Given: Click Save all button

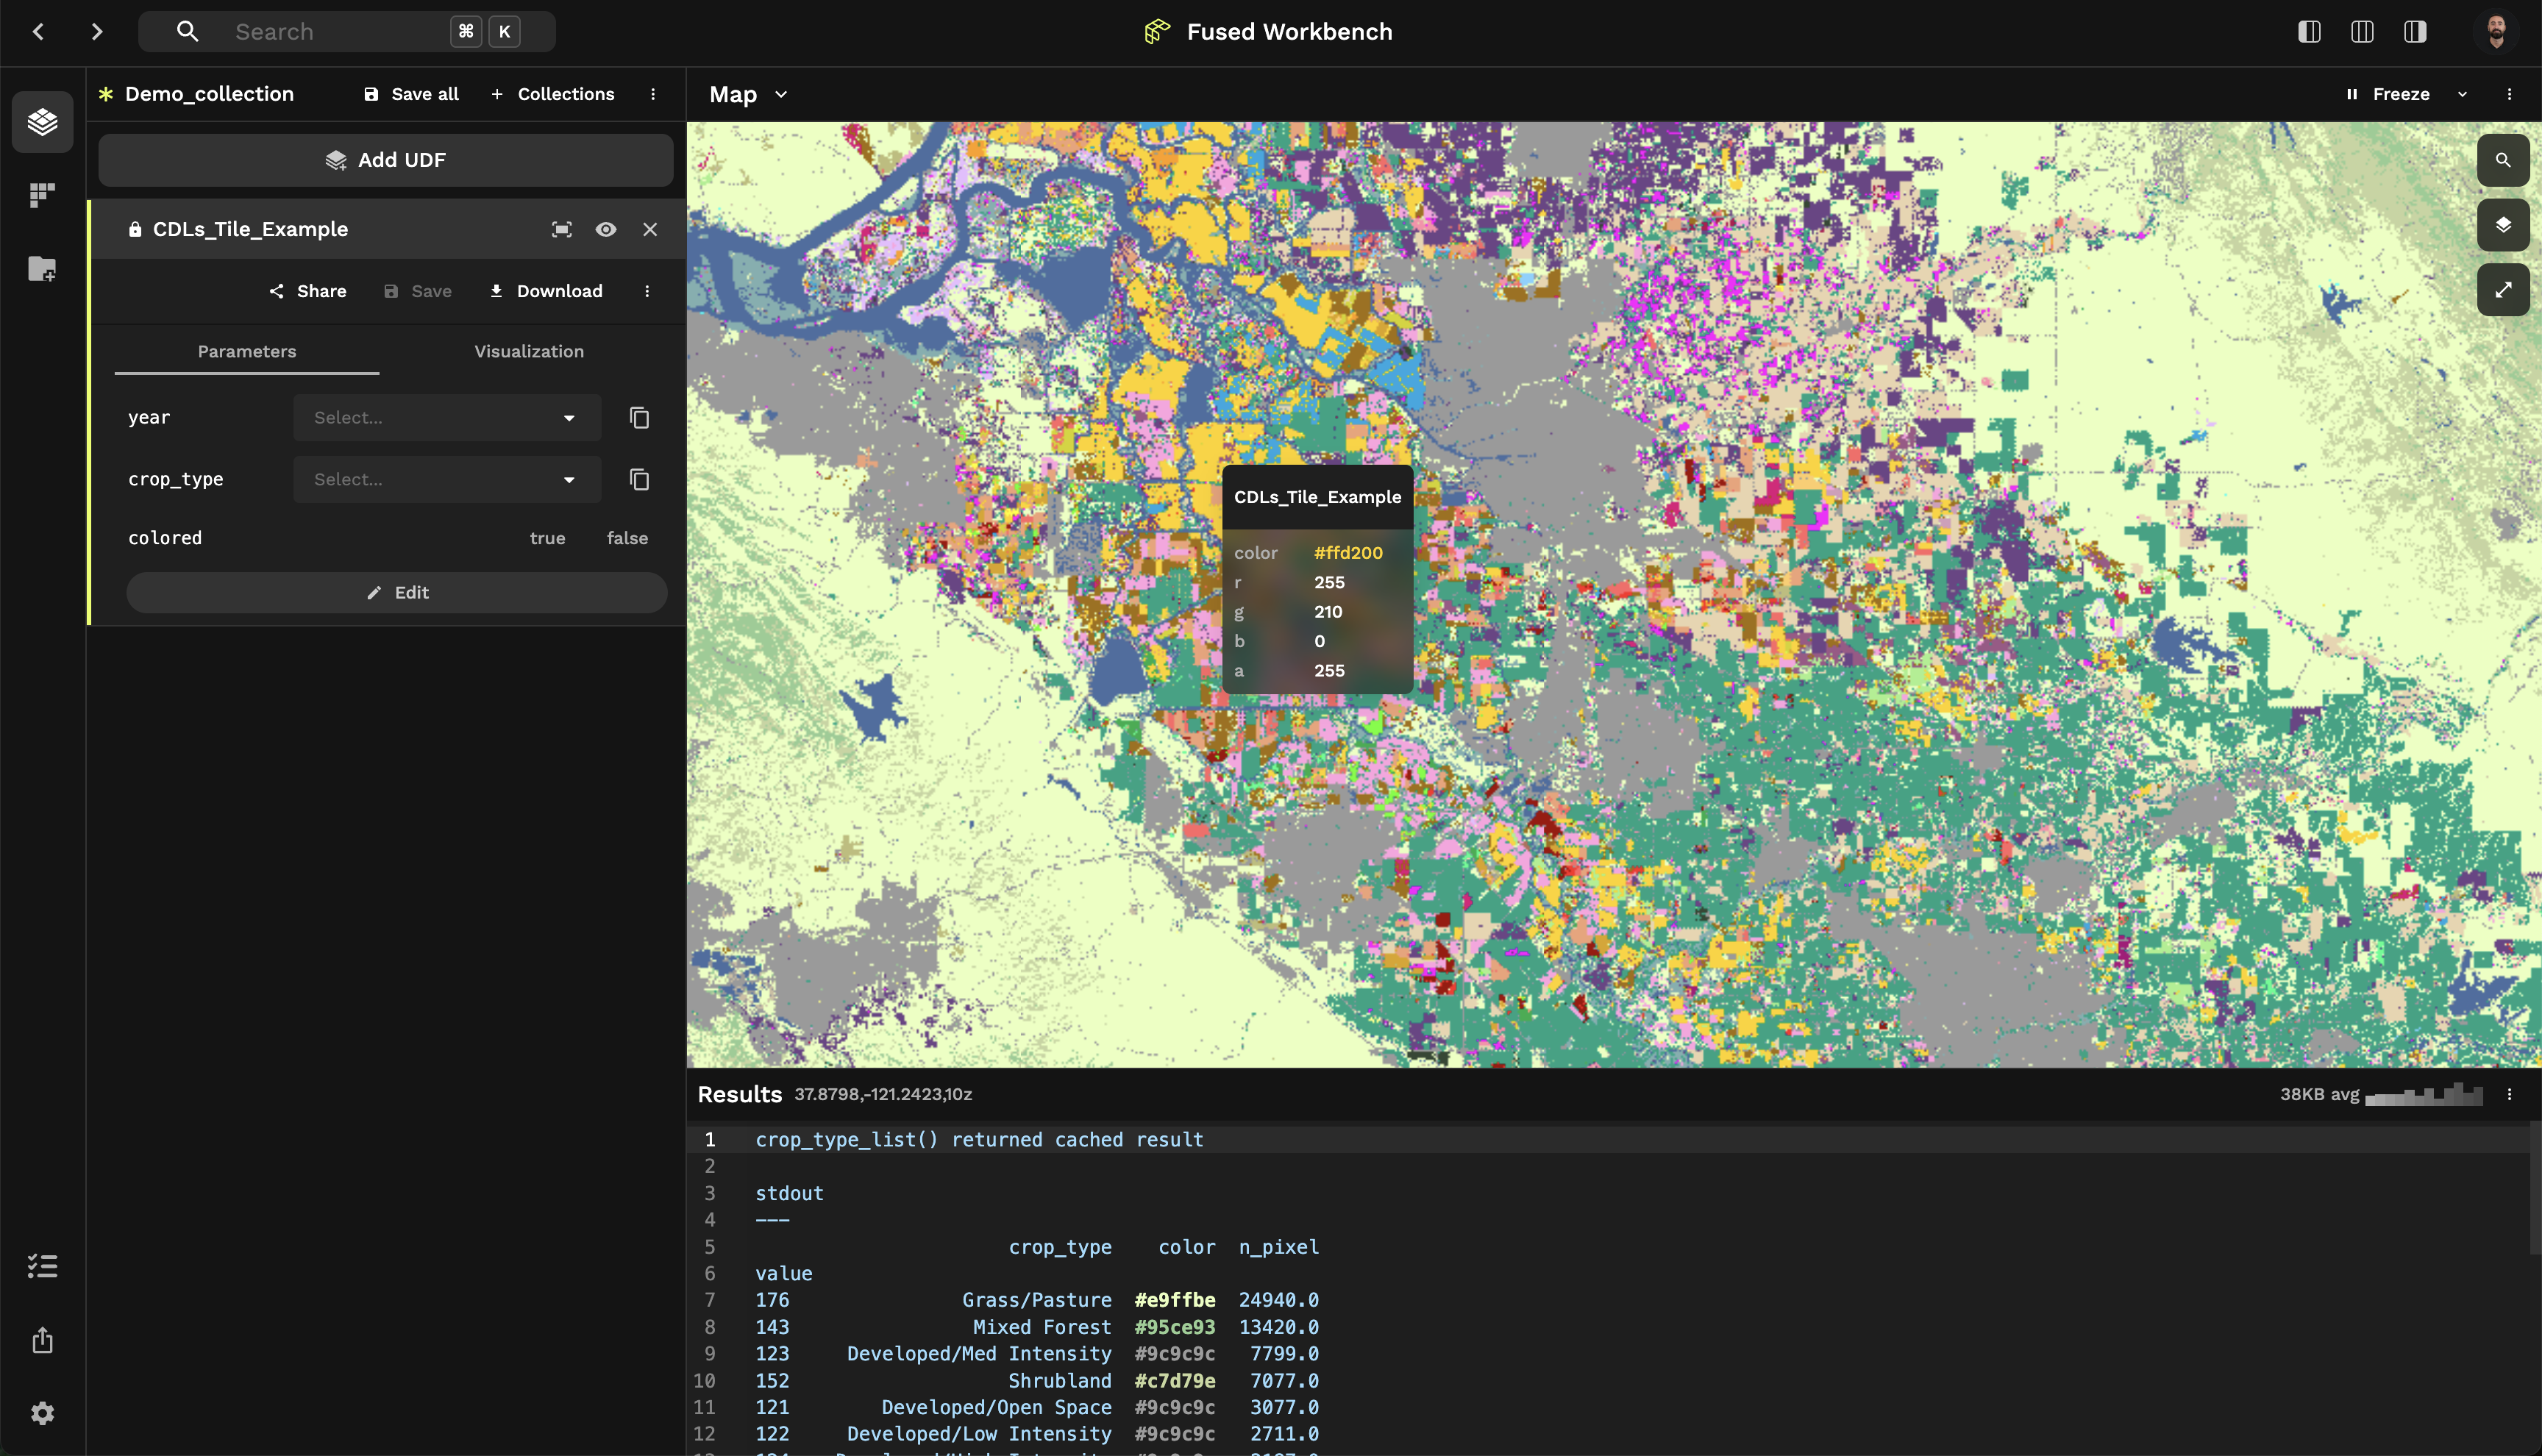Looking at the screenshot, I should tap(411, 94).
